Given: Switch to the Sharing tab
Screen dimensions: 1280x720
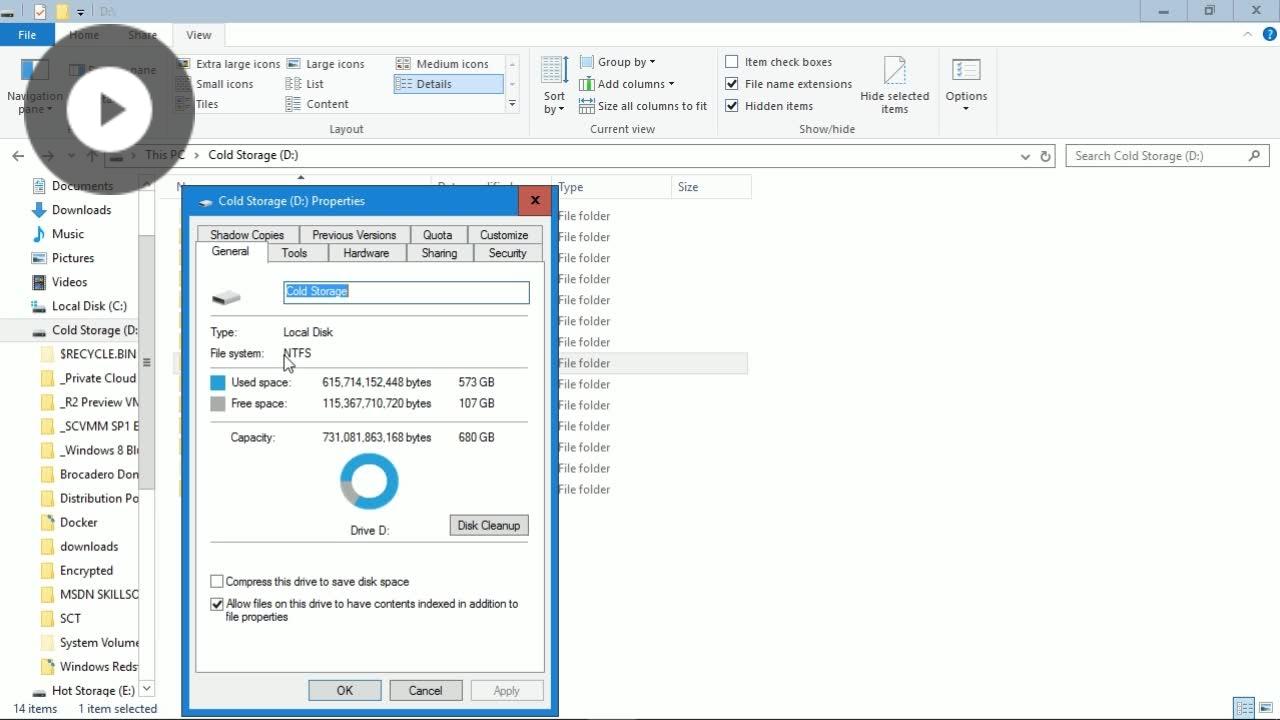Looking at the screenshot, I should 439,254.
